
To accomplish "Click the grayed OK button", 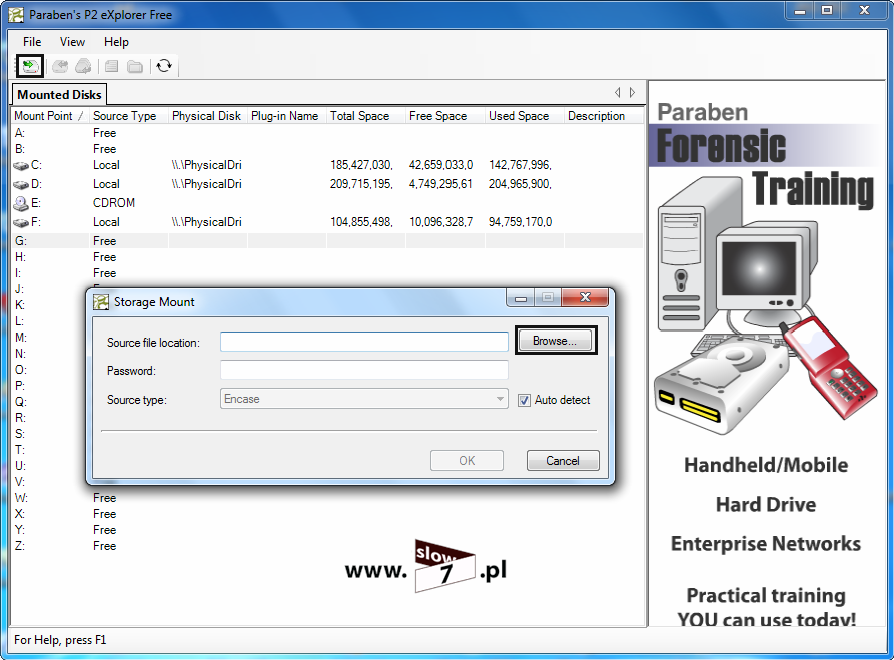I will click(x=467, y=461).
